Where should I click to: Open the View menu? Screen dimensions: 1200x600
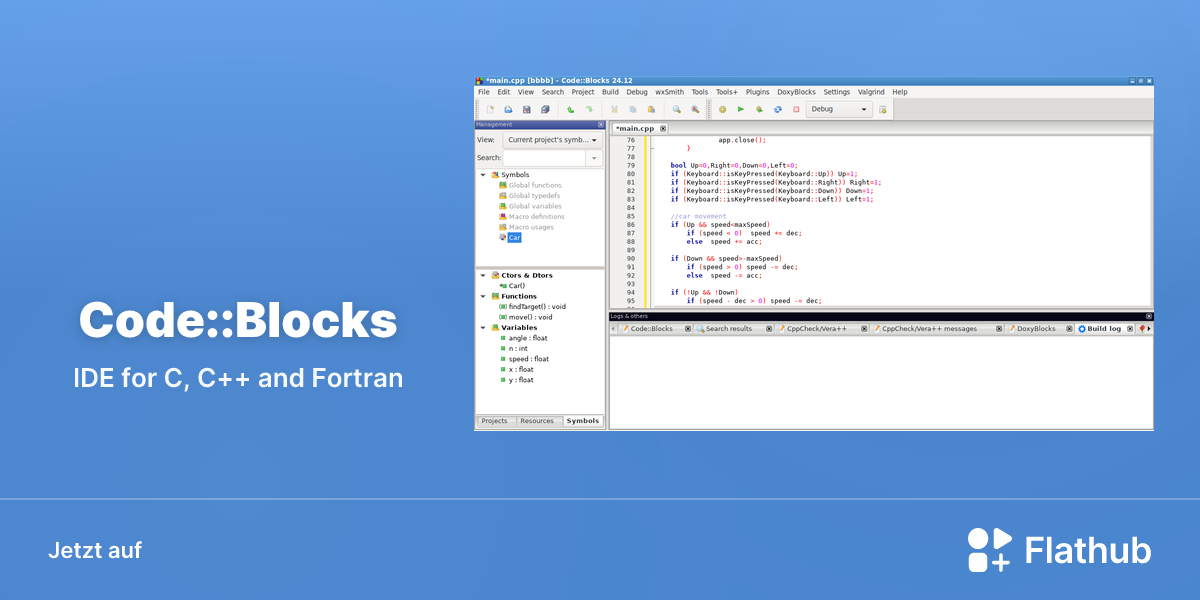526,92
